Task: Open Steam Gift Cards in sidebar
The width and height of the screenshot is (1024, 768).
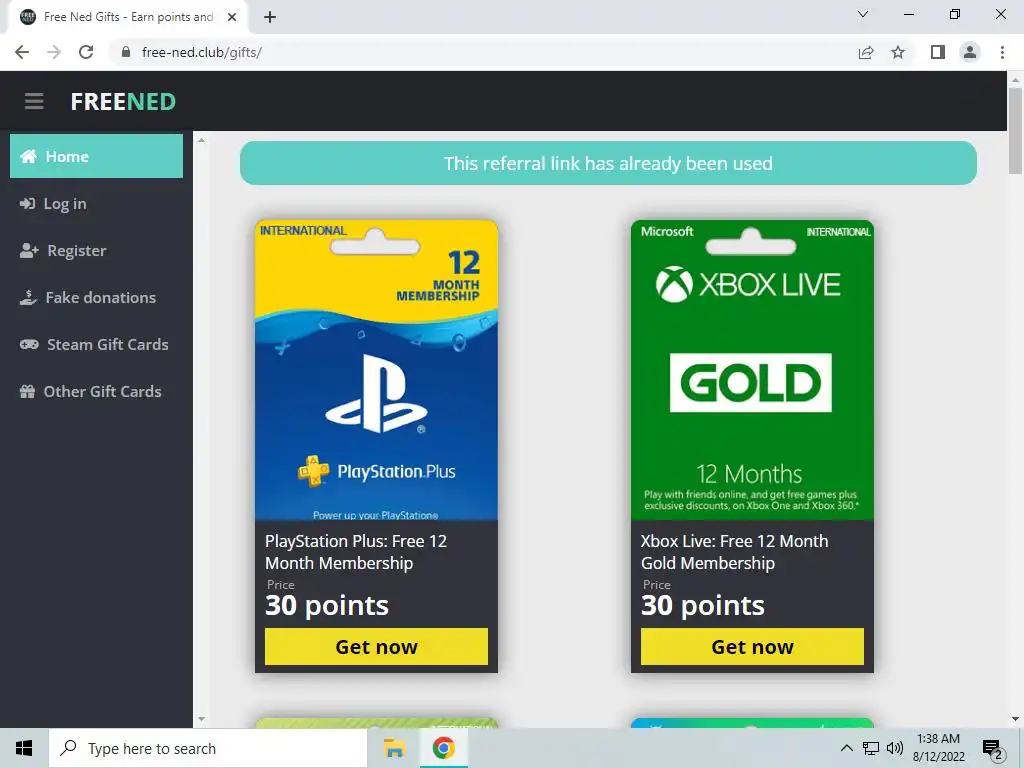Action: pos(97,344)
